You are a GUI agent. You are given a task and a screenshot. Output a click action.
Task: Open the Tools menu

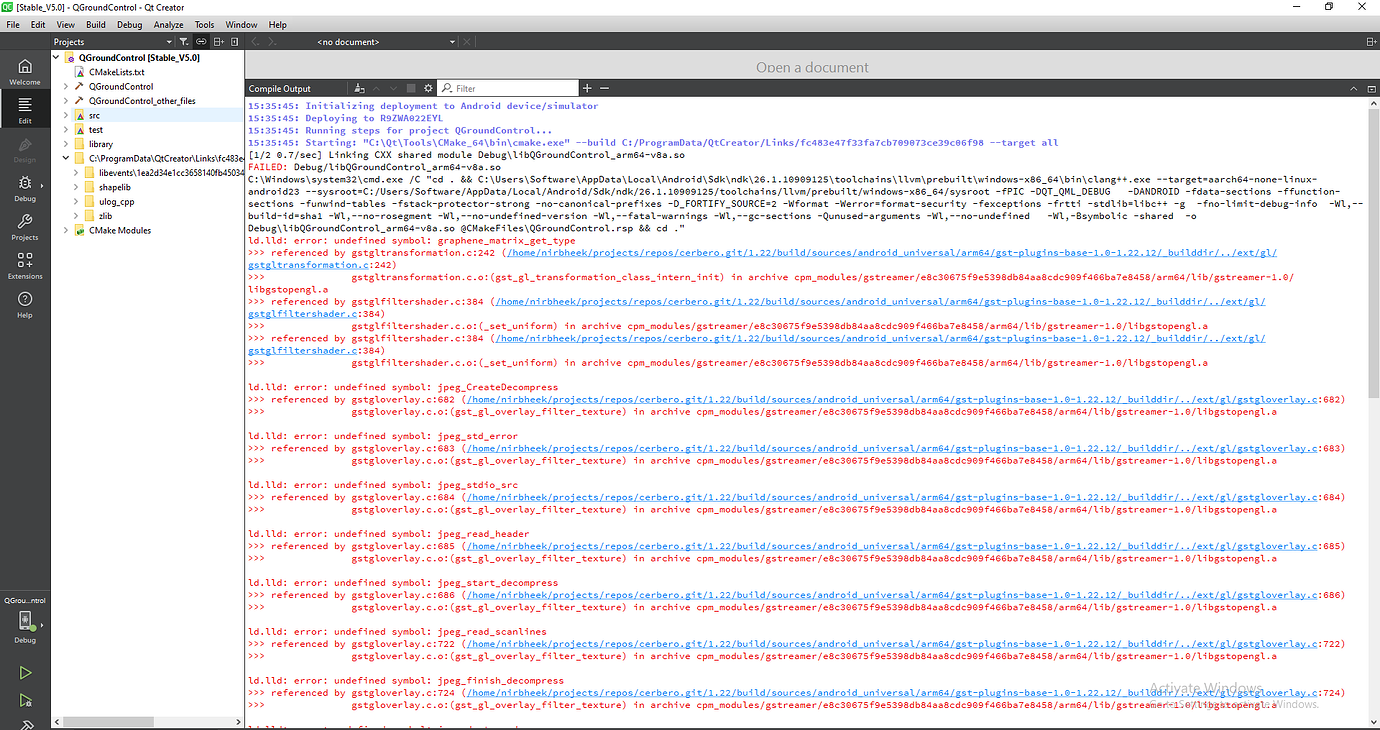[204, 24]
